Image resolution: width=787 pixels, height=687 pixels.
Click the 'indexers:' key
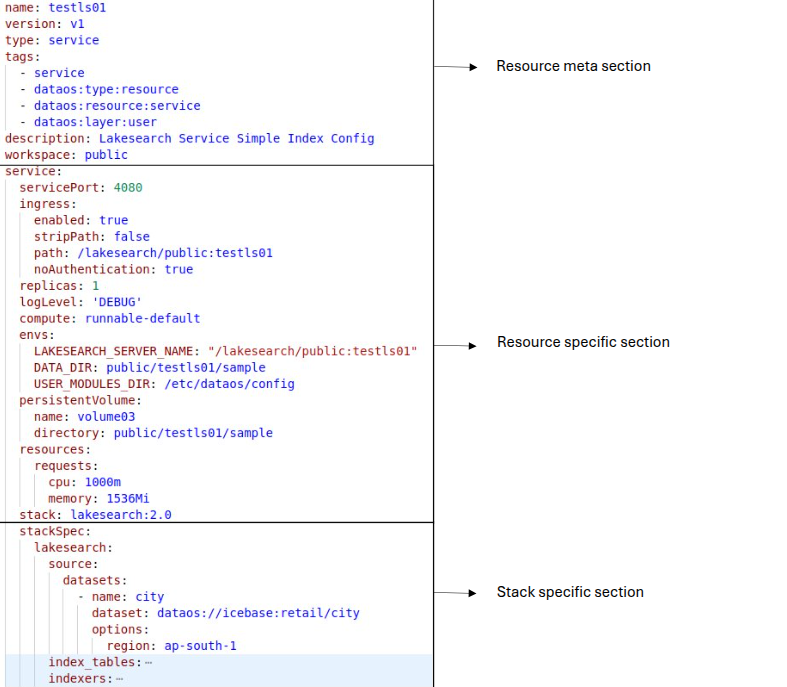[x=81, y=678]
